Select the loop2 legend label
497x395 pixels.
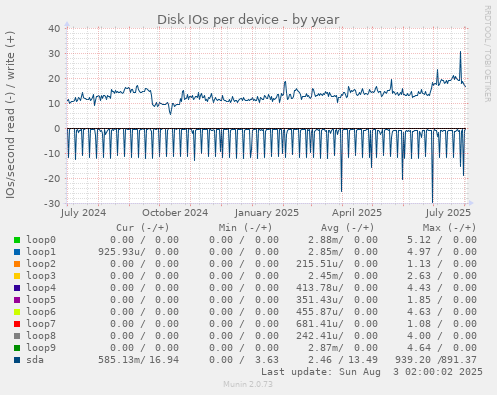click(41, 264)
